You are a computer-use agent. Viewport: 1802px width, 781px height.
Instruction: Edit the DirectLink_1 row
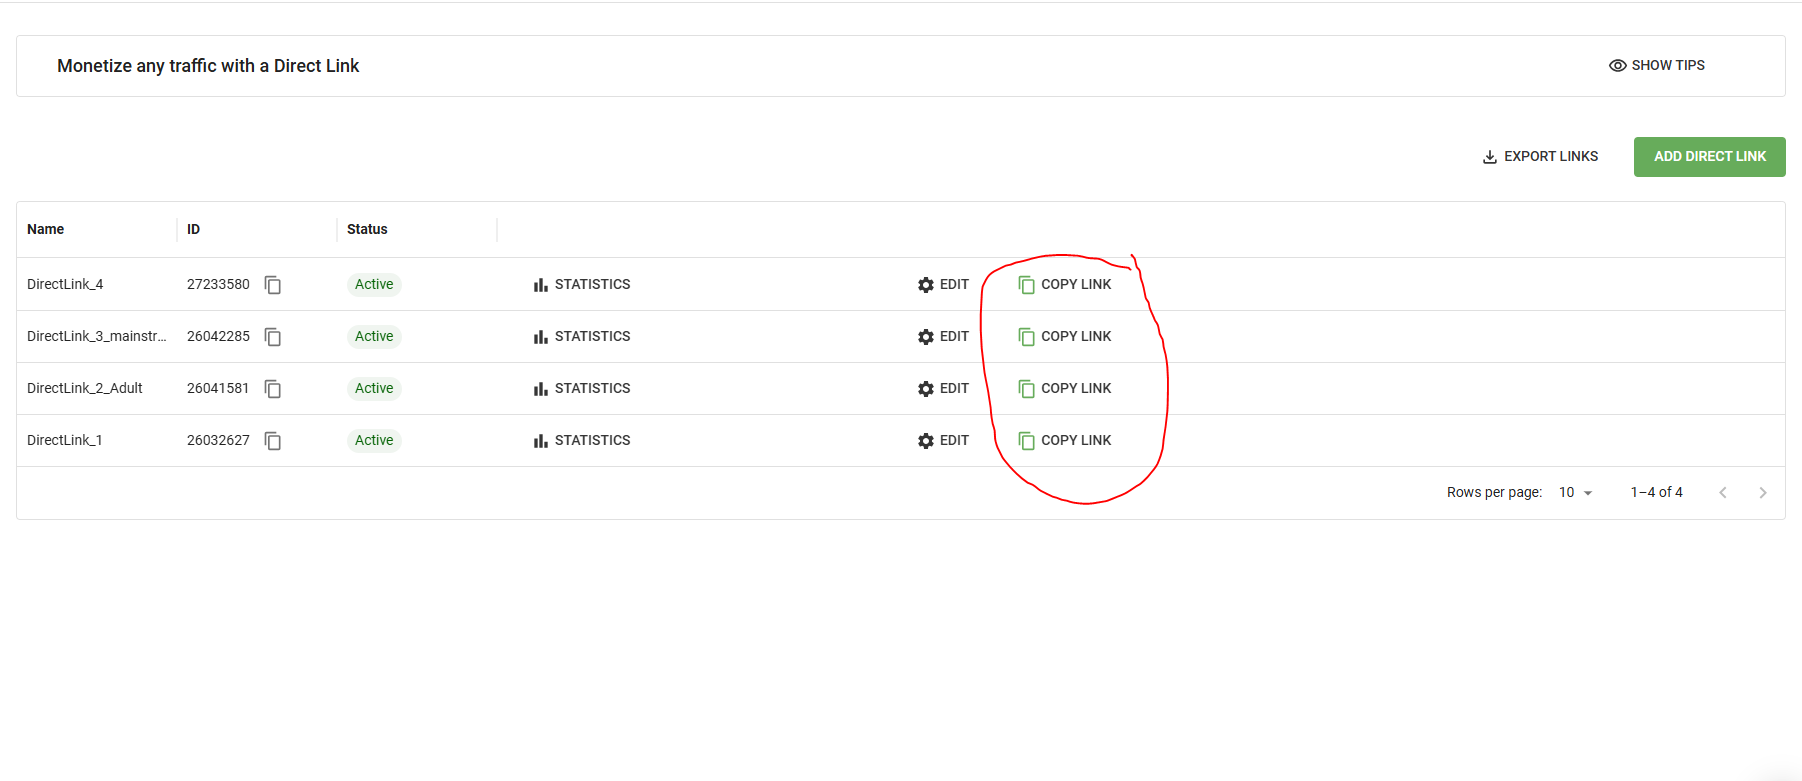943,441
